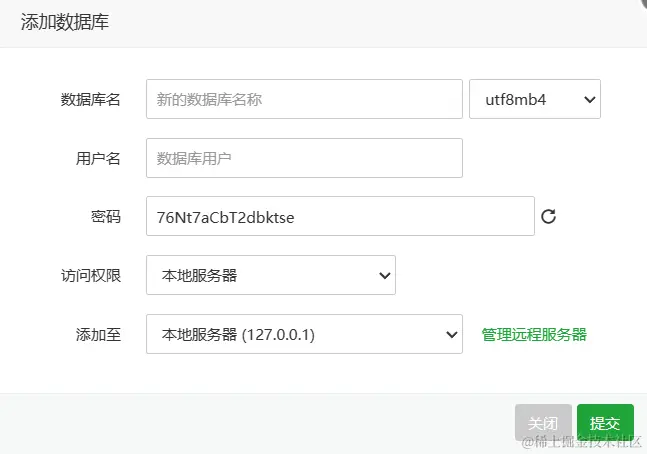Submit the form with 提交 button
The width and height of the screenshot is (647, 454).
[605, 423]
